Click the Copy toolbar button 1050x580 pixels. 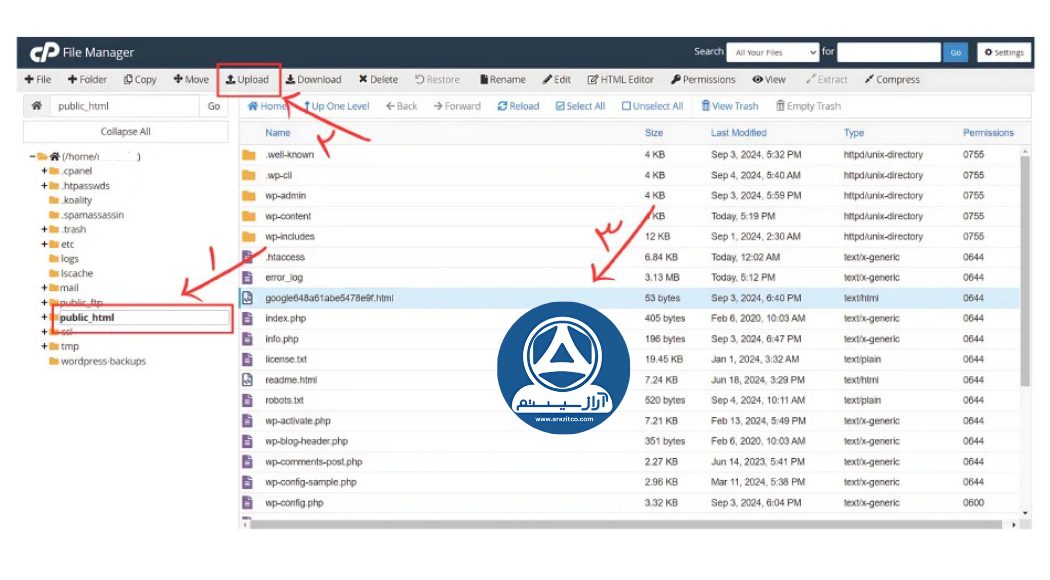click(140, 80)
